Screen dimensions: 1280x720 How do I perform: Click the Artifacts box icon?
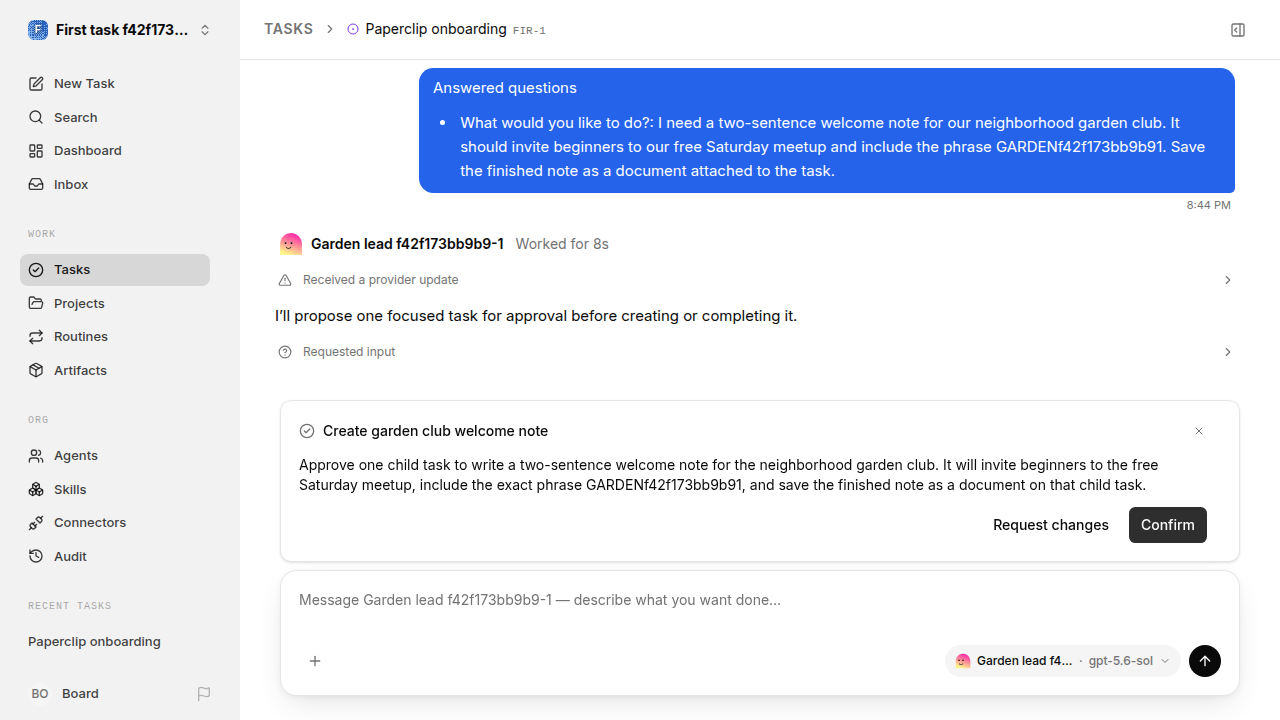click(x=36, y=371)
